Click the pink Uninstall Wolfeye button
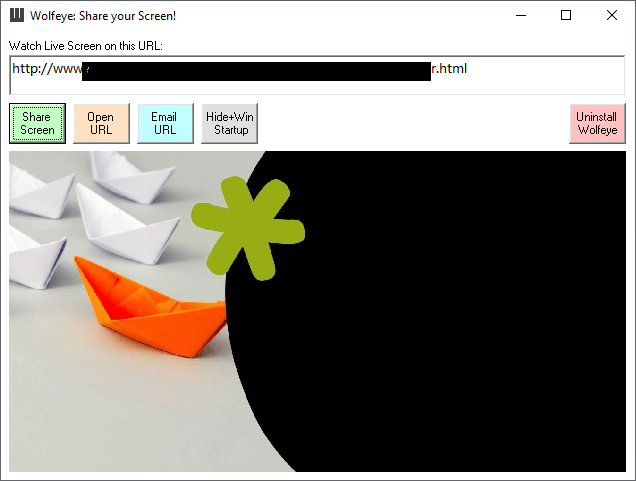This screenshot has height=481, width=636. 597,123
